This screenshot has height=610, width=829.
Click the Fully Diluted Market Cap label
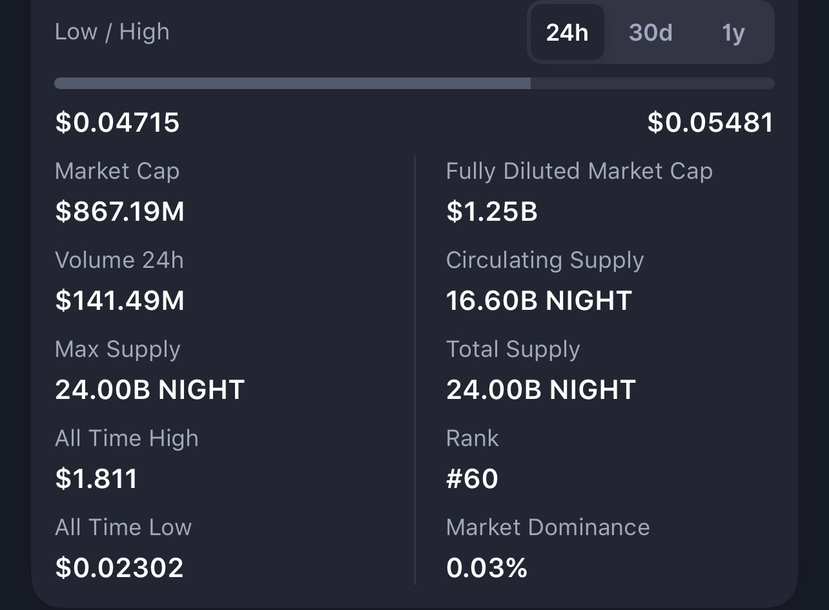(579, 171)
